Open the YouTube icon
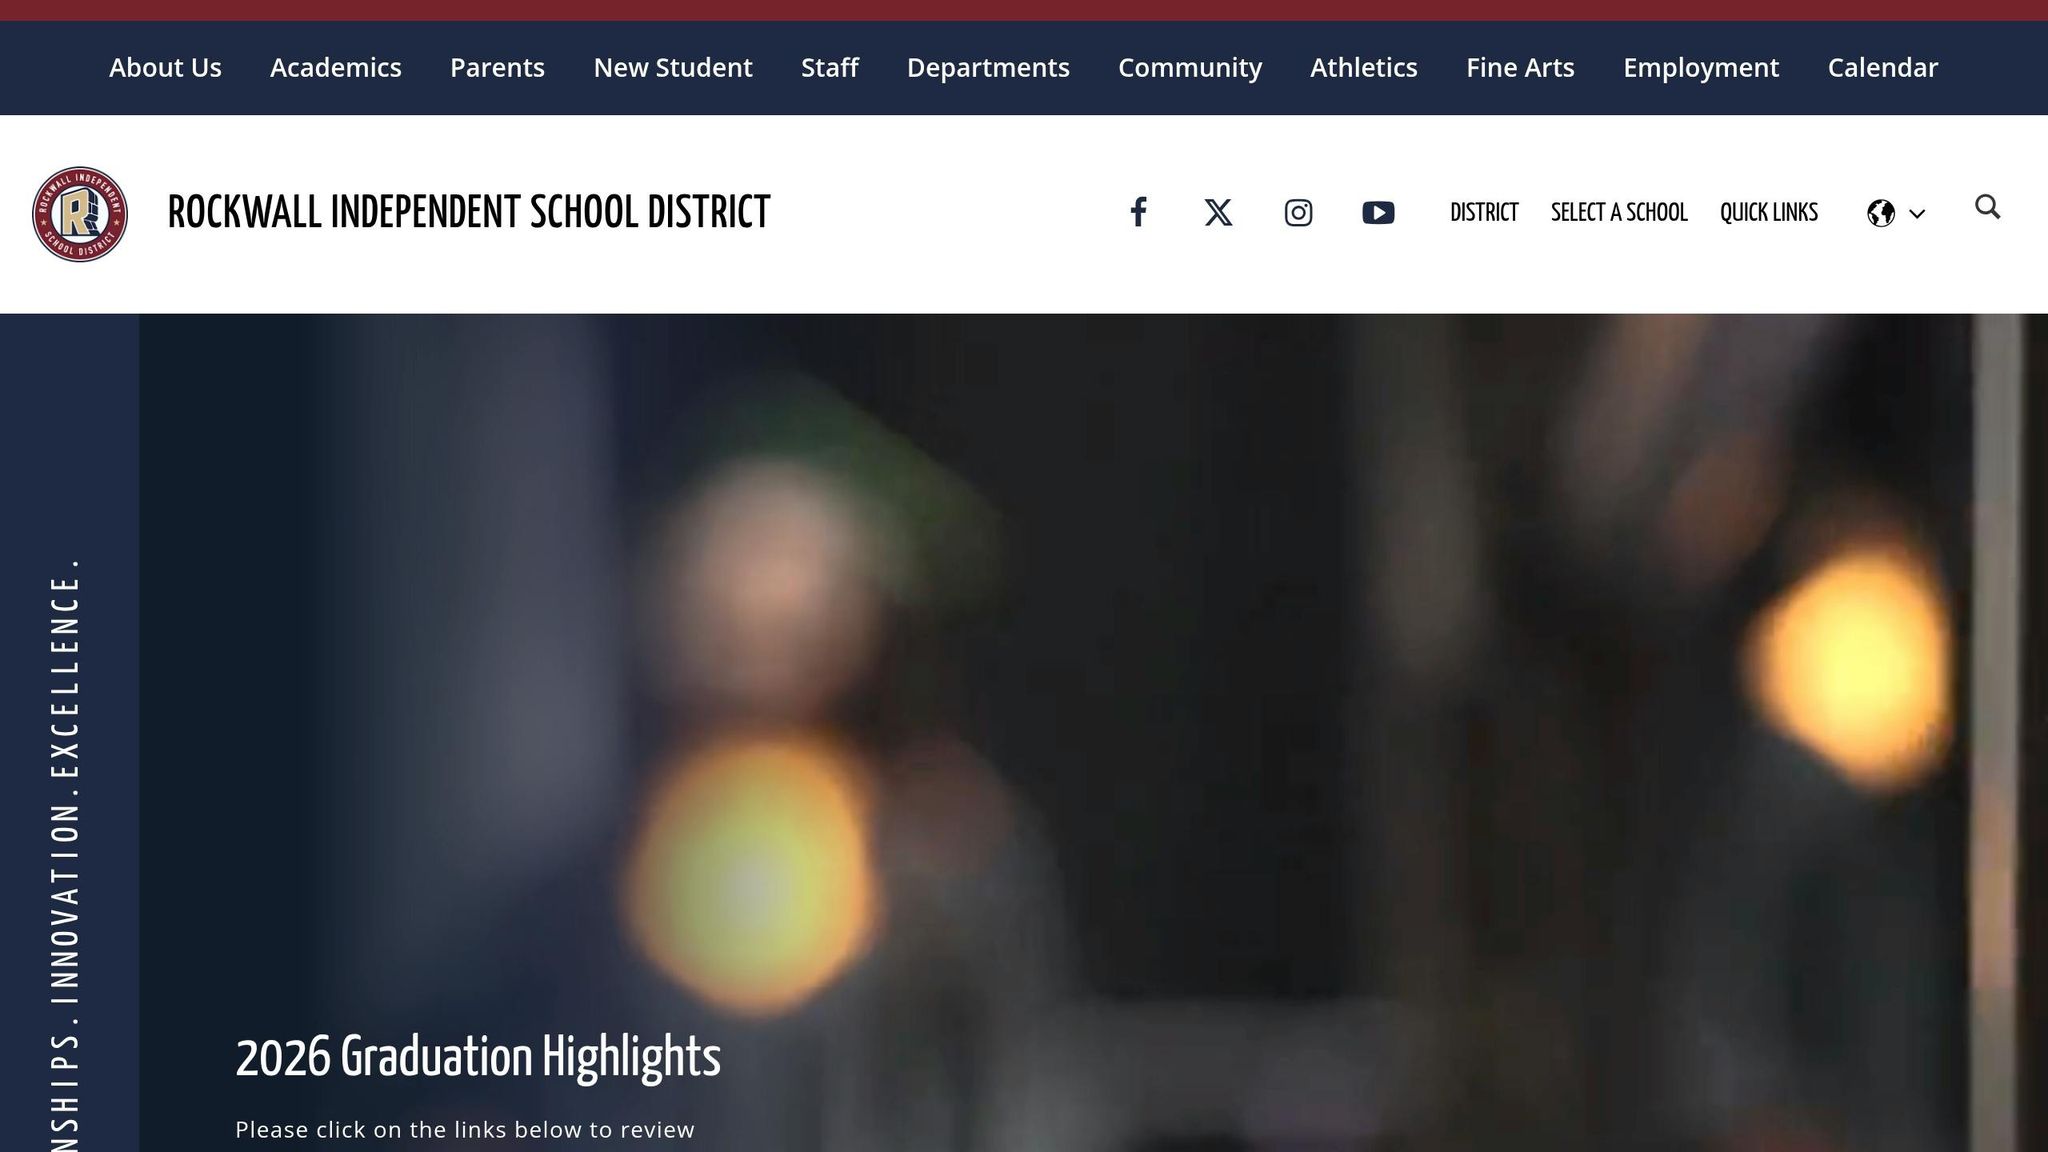 click(x=1378, y=213)
